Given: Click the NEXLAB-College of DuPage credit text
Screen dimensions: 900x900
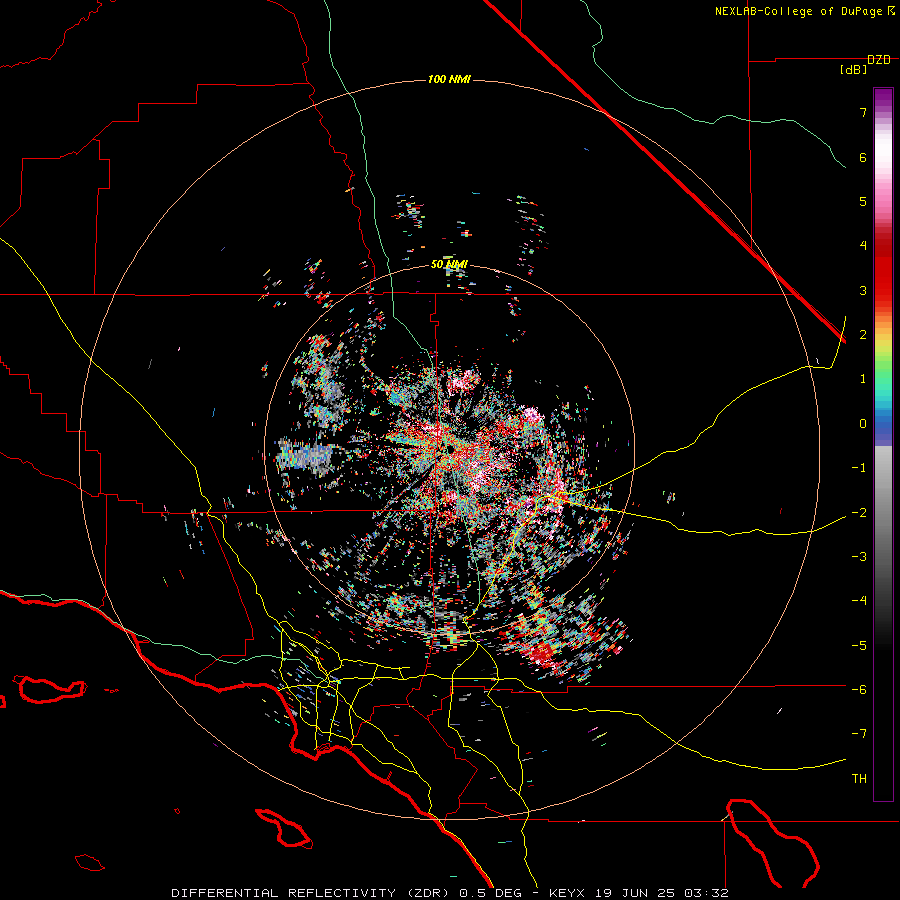Looking at the screenshot, I should pyautogui.click(x=799, y=11).
